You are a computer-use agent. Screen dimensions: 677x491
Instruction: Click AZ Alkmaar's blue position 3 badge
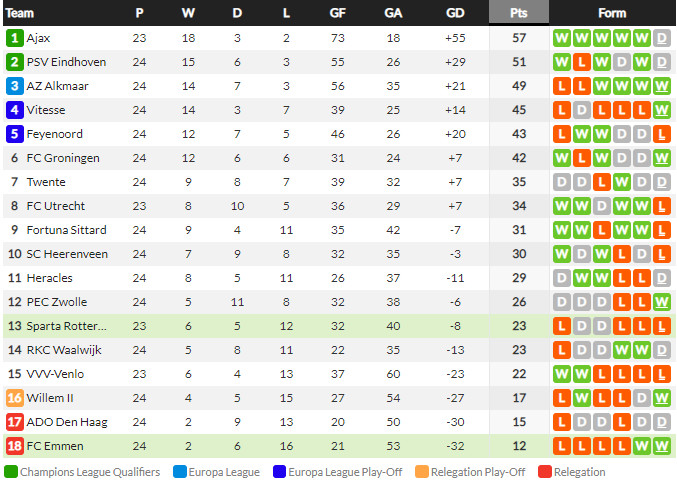point(14,86)
